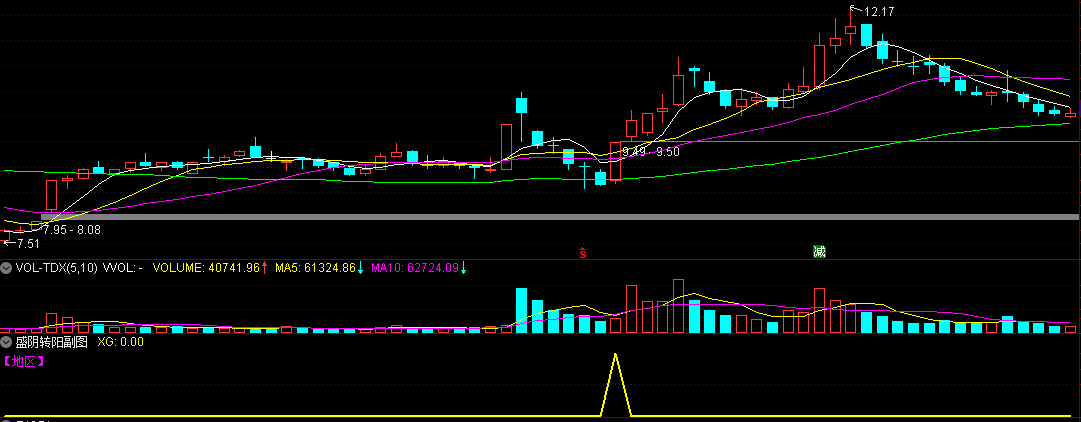The image size is (1081, 422).
Task: Click the green 减 reduce marker
Action: (x=819, y=252)
